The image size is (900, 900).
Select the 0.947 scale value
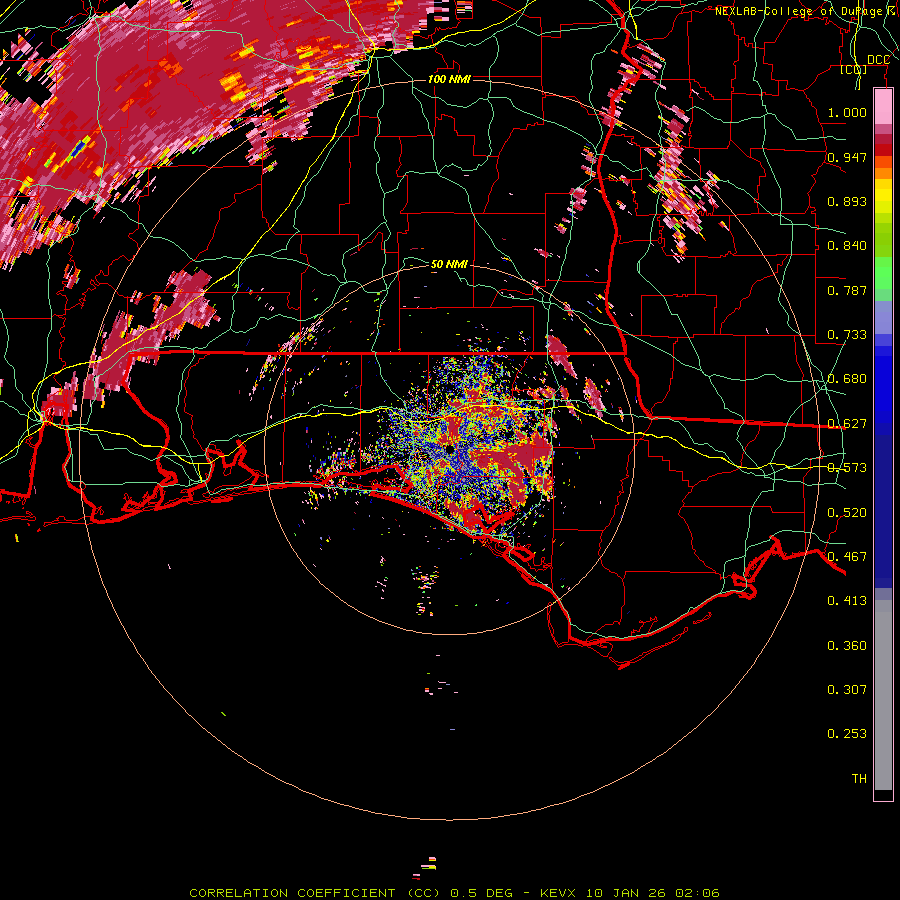pyautogui.click(x=847, y=157)
